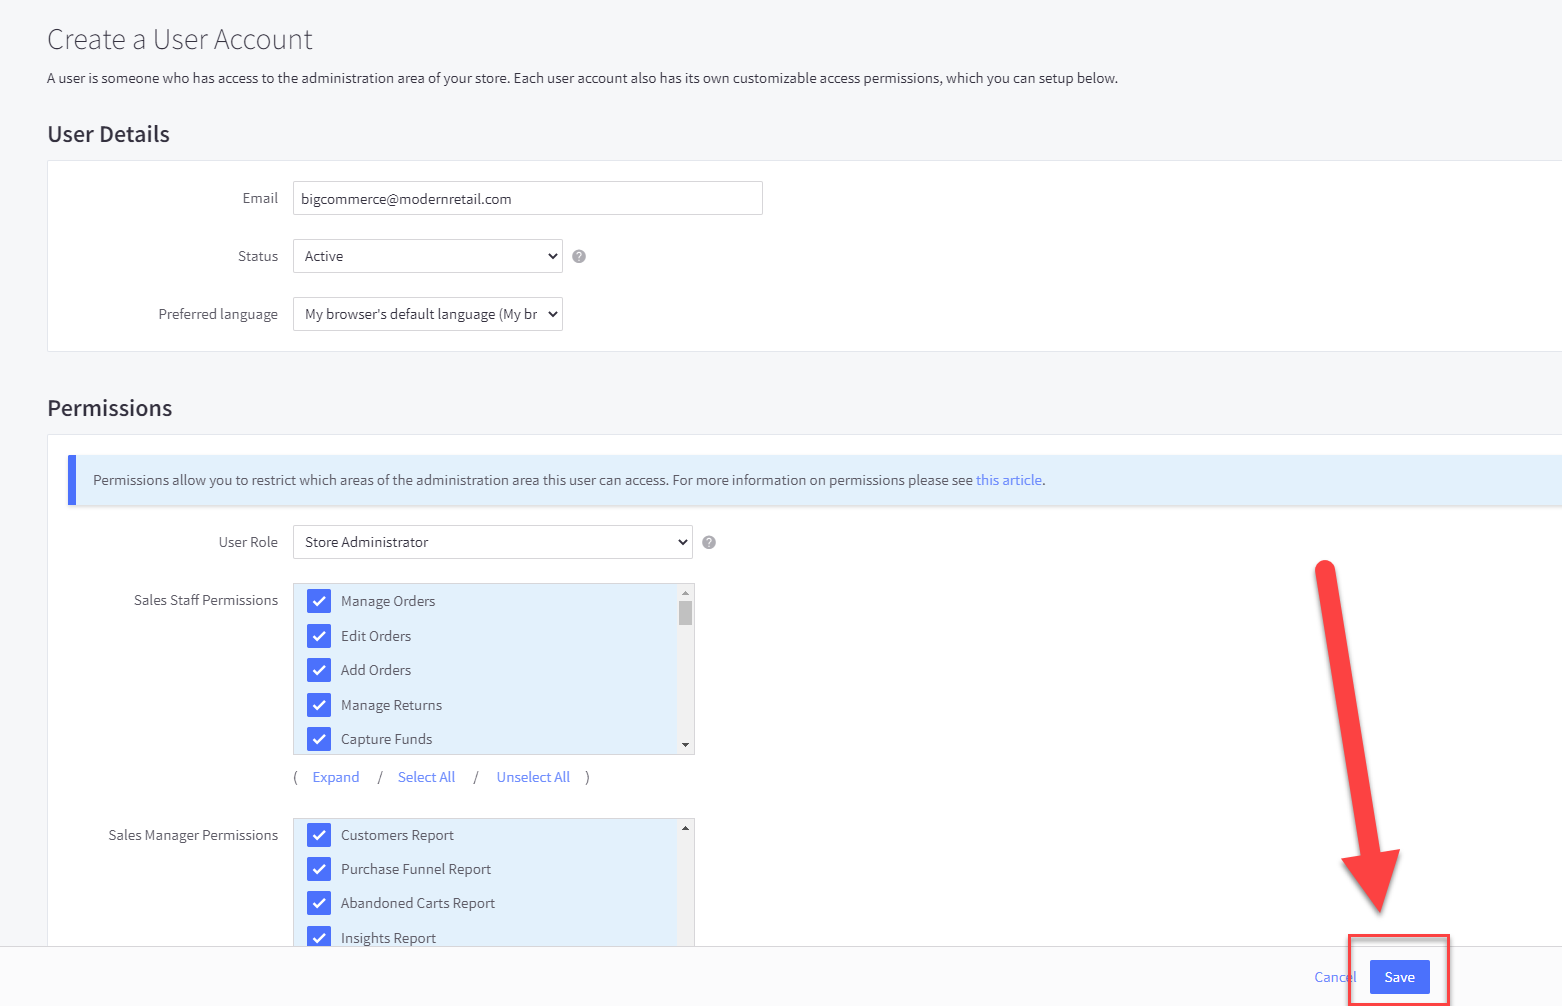
Task: Uncheck the Edit Orders permission
Action: tap(319, 636)
